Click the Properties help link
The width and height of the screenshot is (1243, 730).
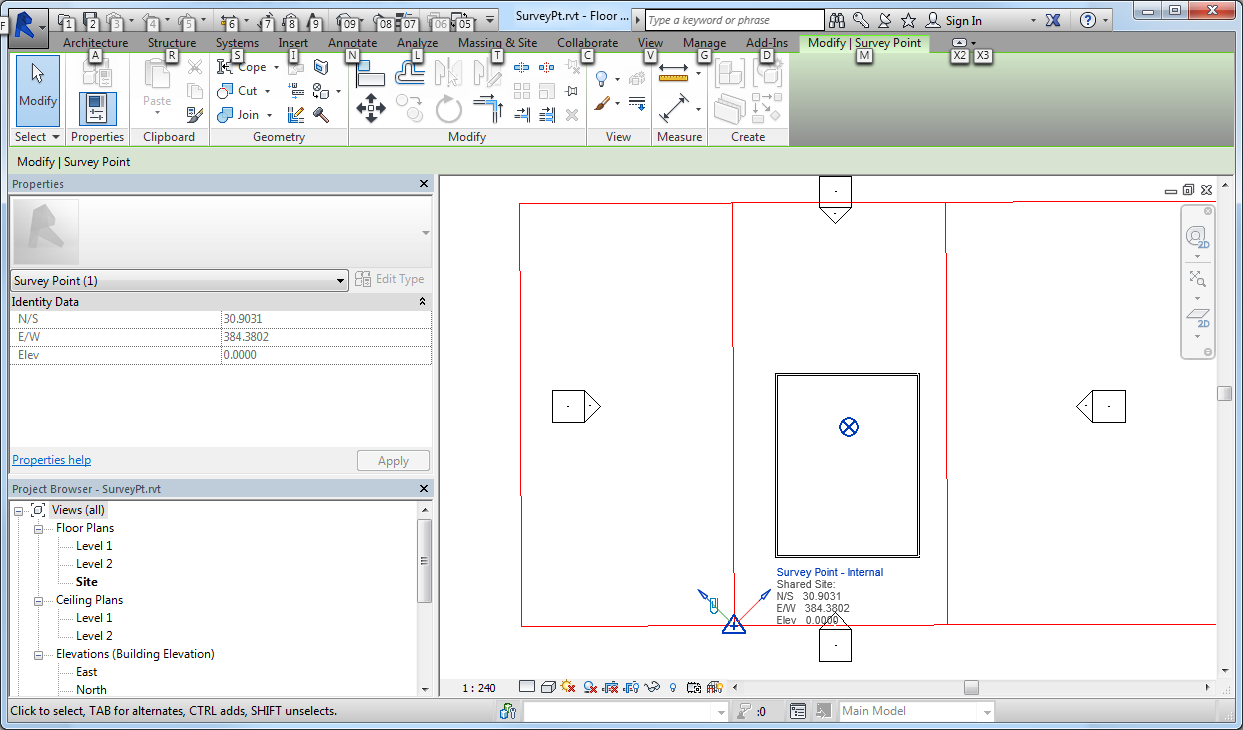(51, 460)
